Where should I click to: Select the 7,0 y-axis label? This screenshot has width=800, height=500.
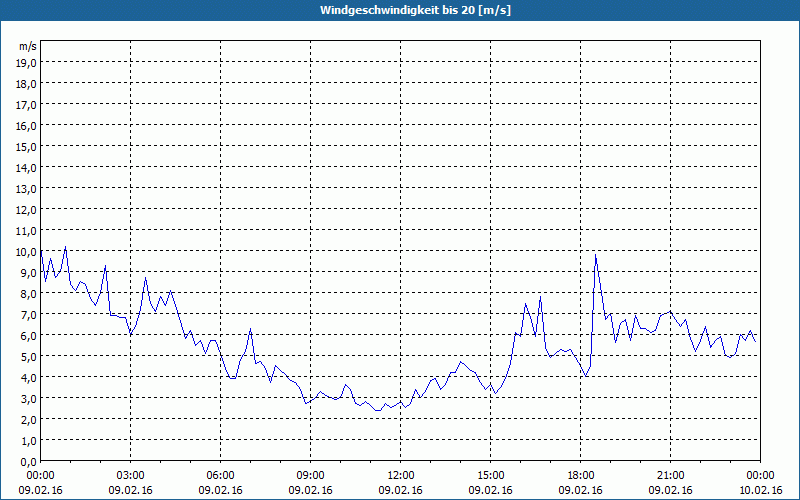28,314
